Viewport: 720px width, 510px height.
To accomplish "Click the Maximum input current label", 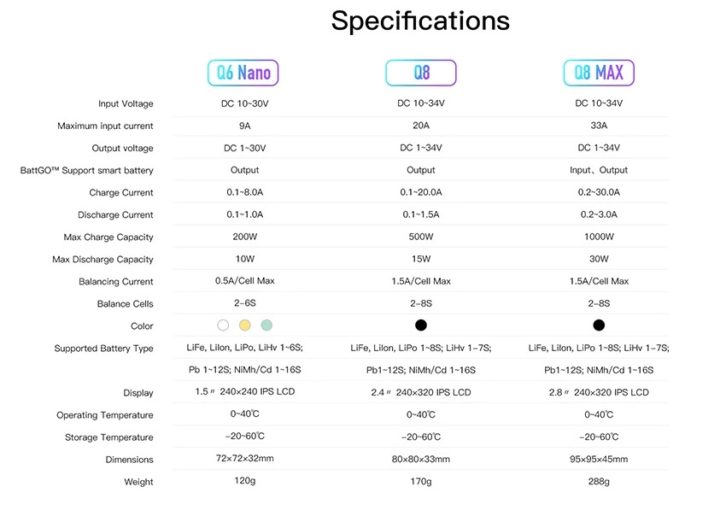I will coord(105,126).
